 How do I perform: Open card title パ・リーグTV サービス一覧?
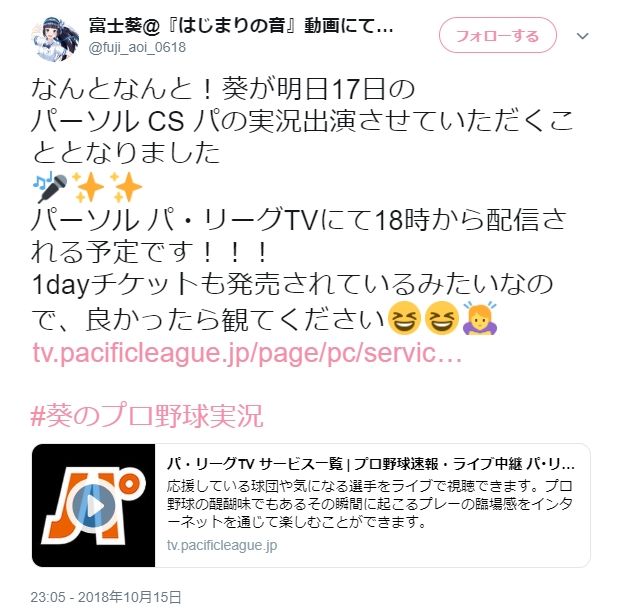coord(370,464)
